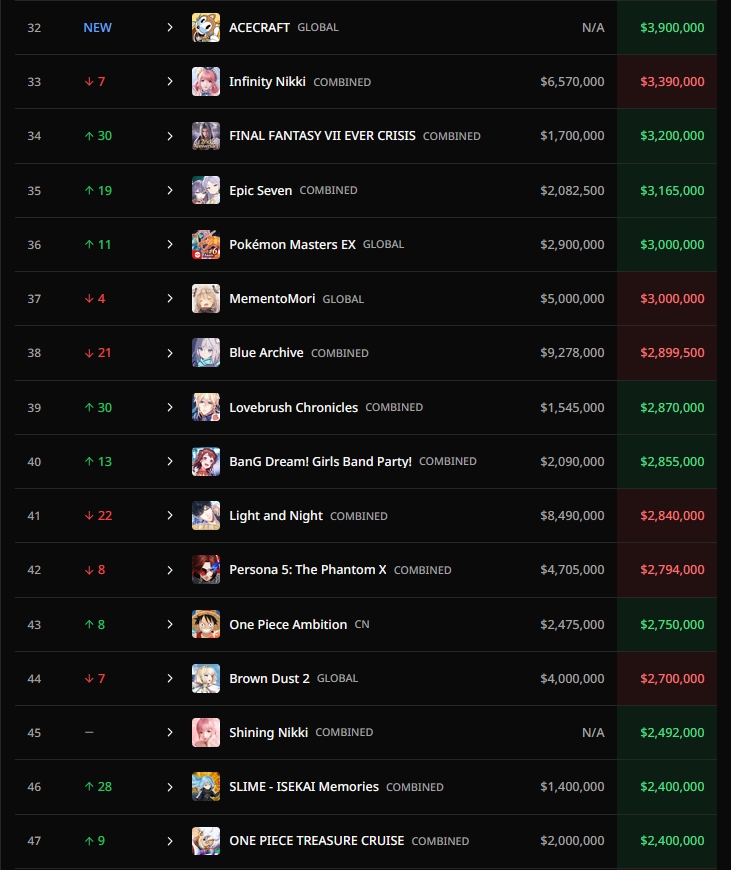Click the One Piece Ambition icon
Screen dimensions: 731x870
point(206,624)
